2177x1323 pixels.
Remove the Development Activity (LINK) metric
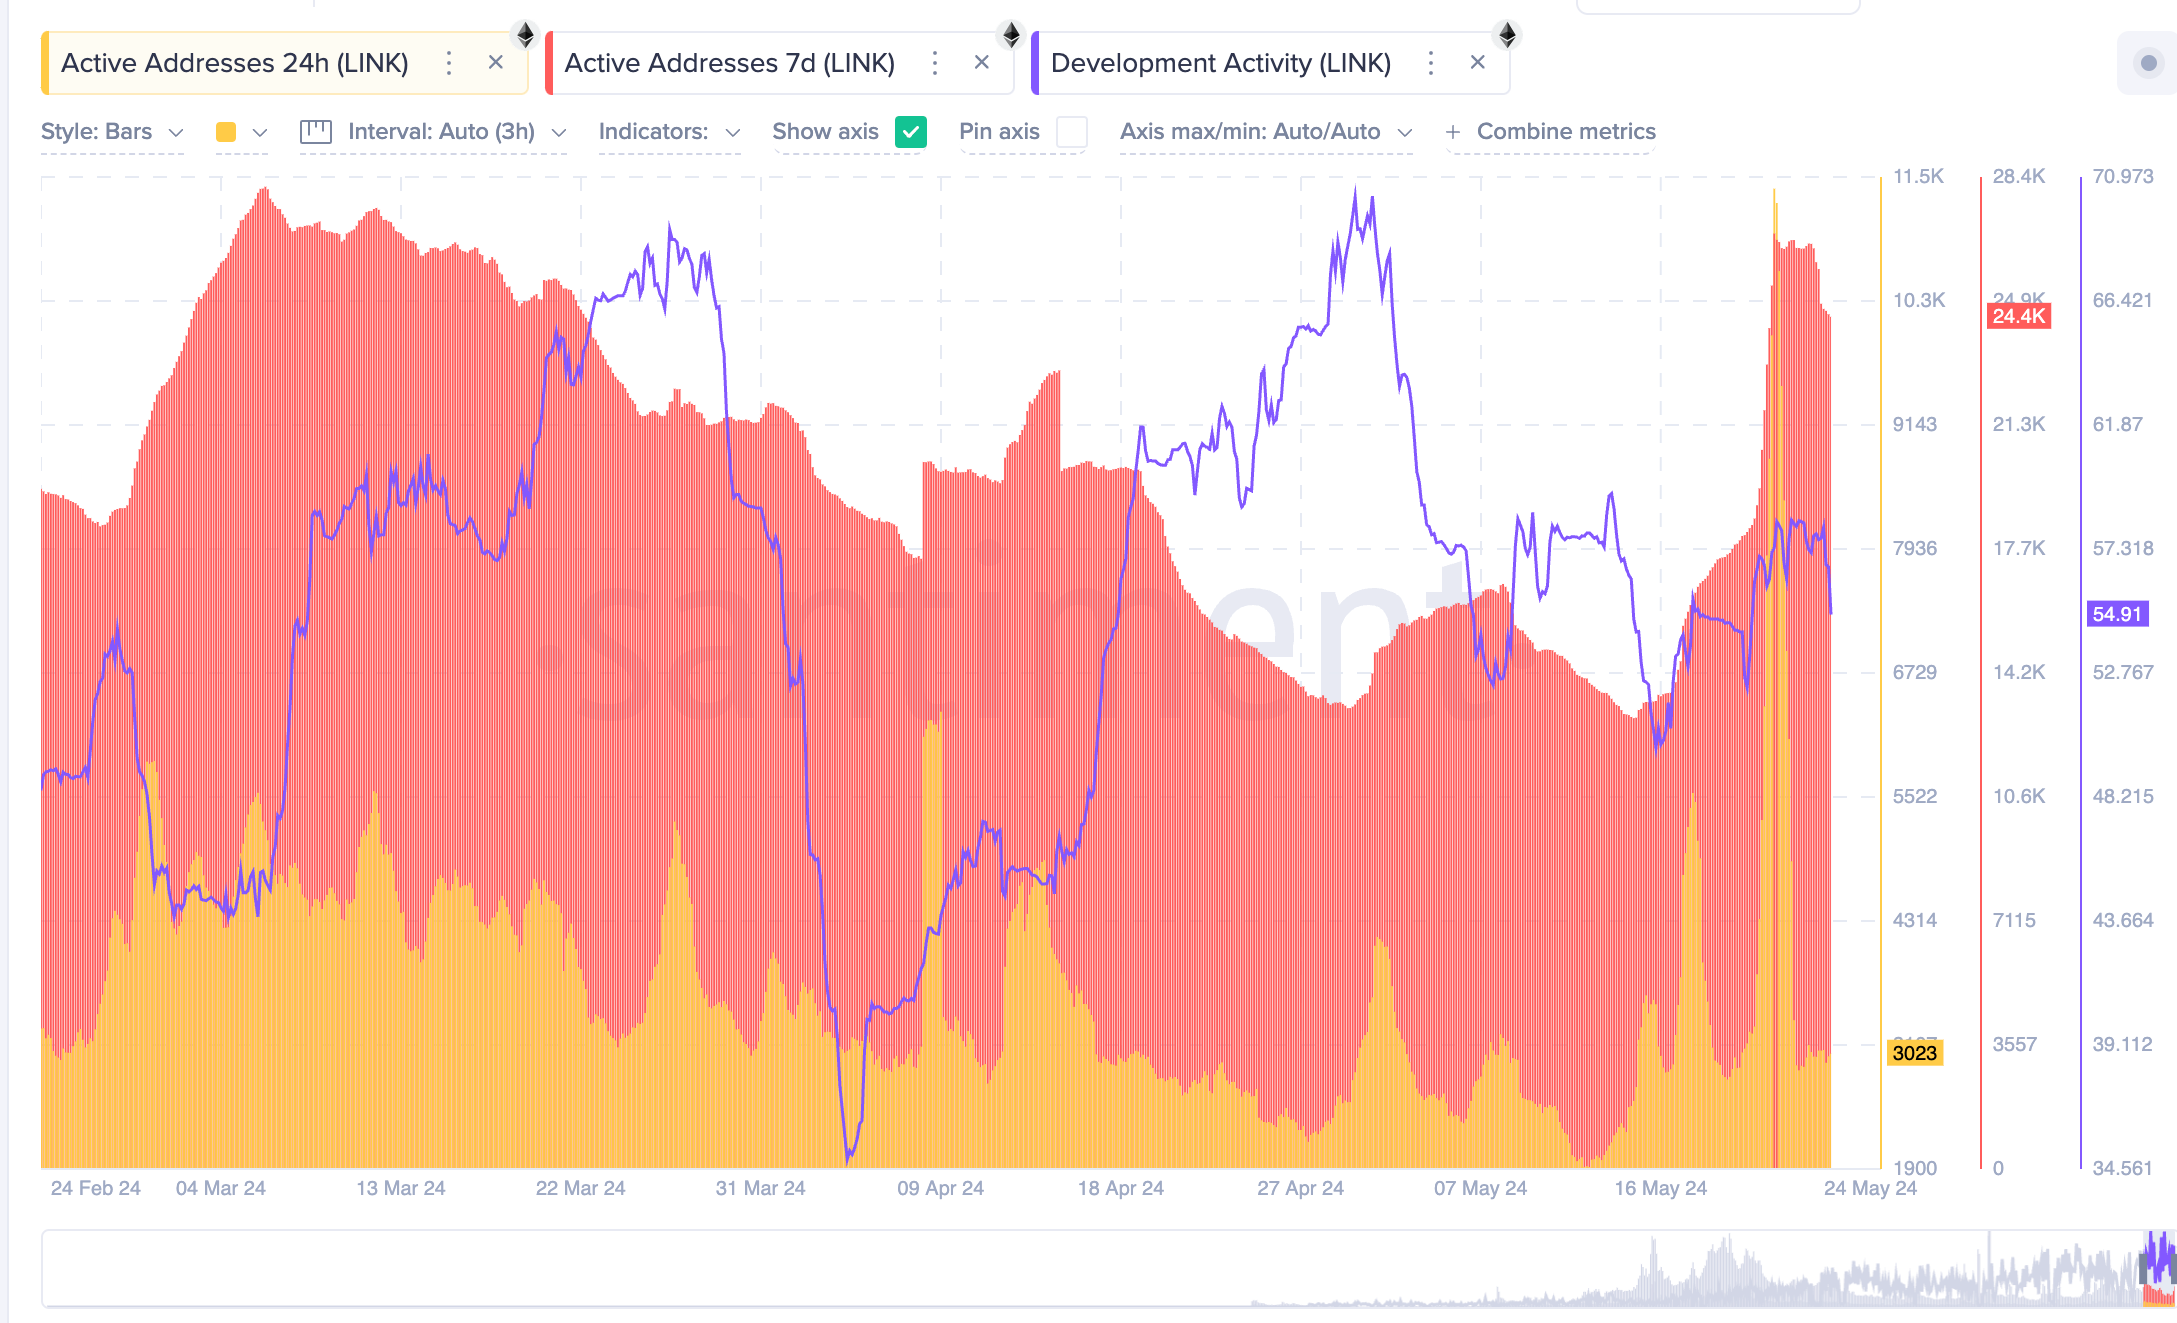tap(1477, 63)
